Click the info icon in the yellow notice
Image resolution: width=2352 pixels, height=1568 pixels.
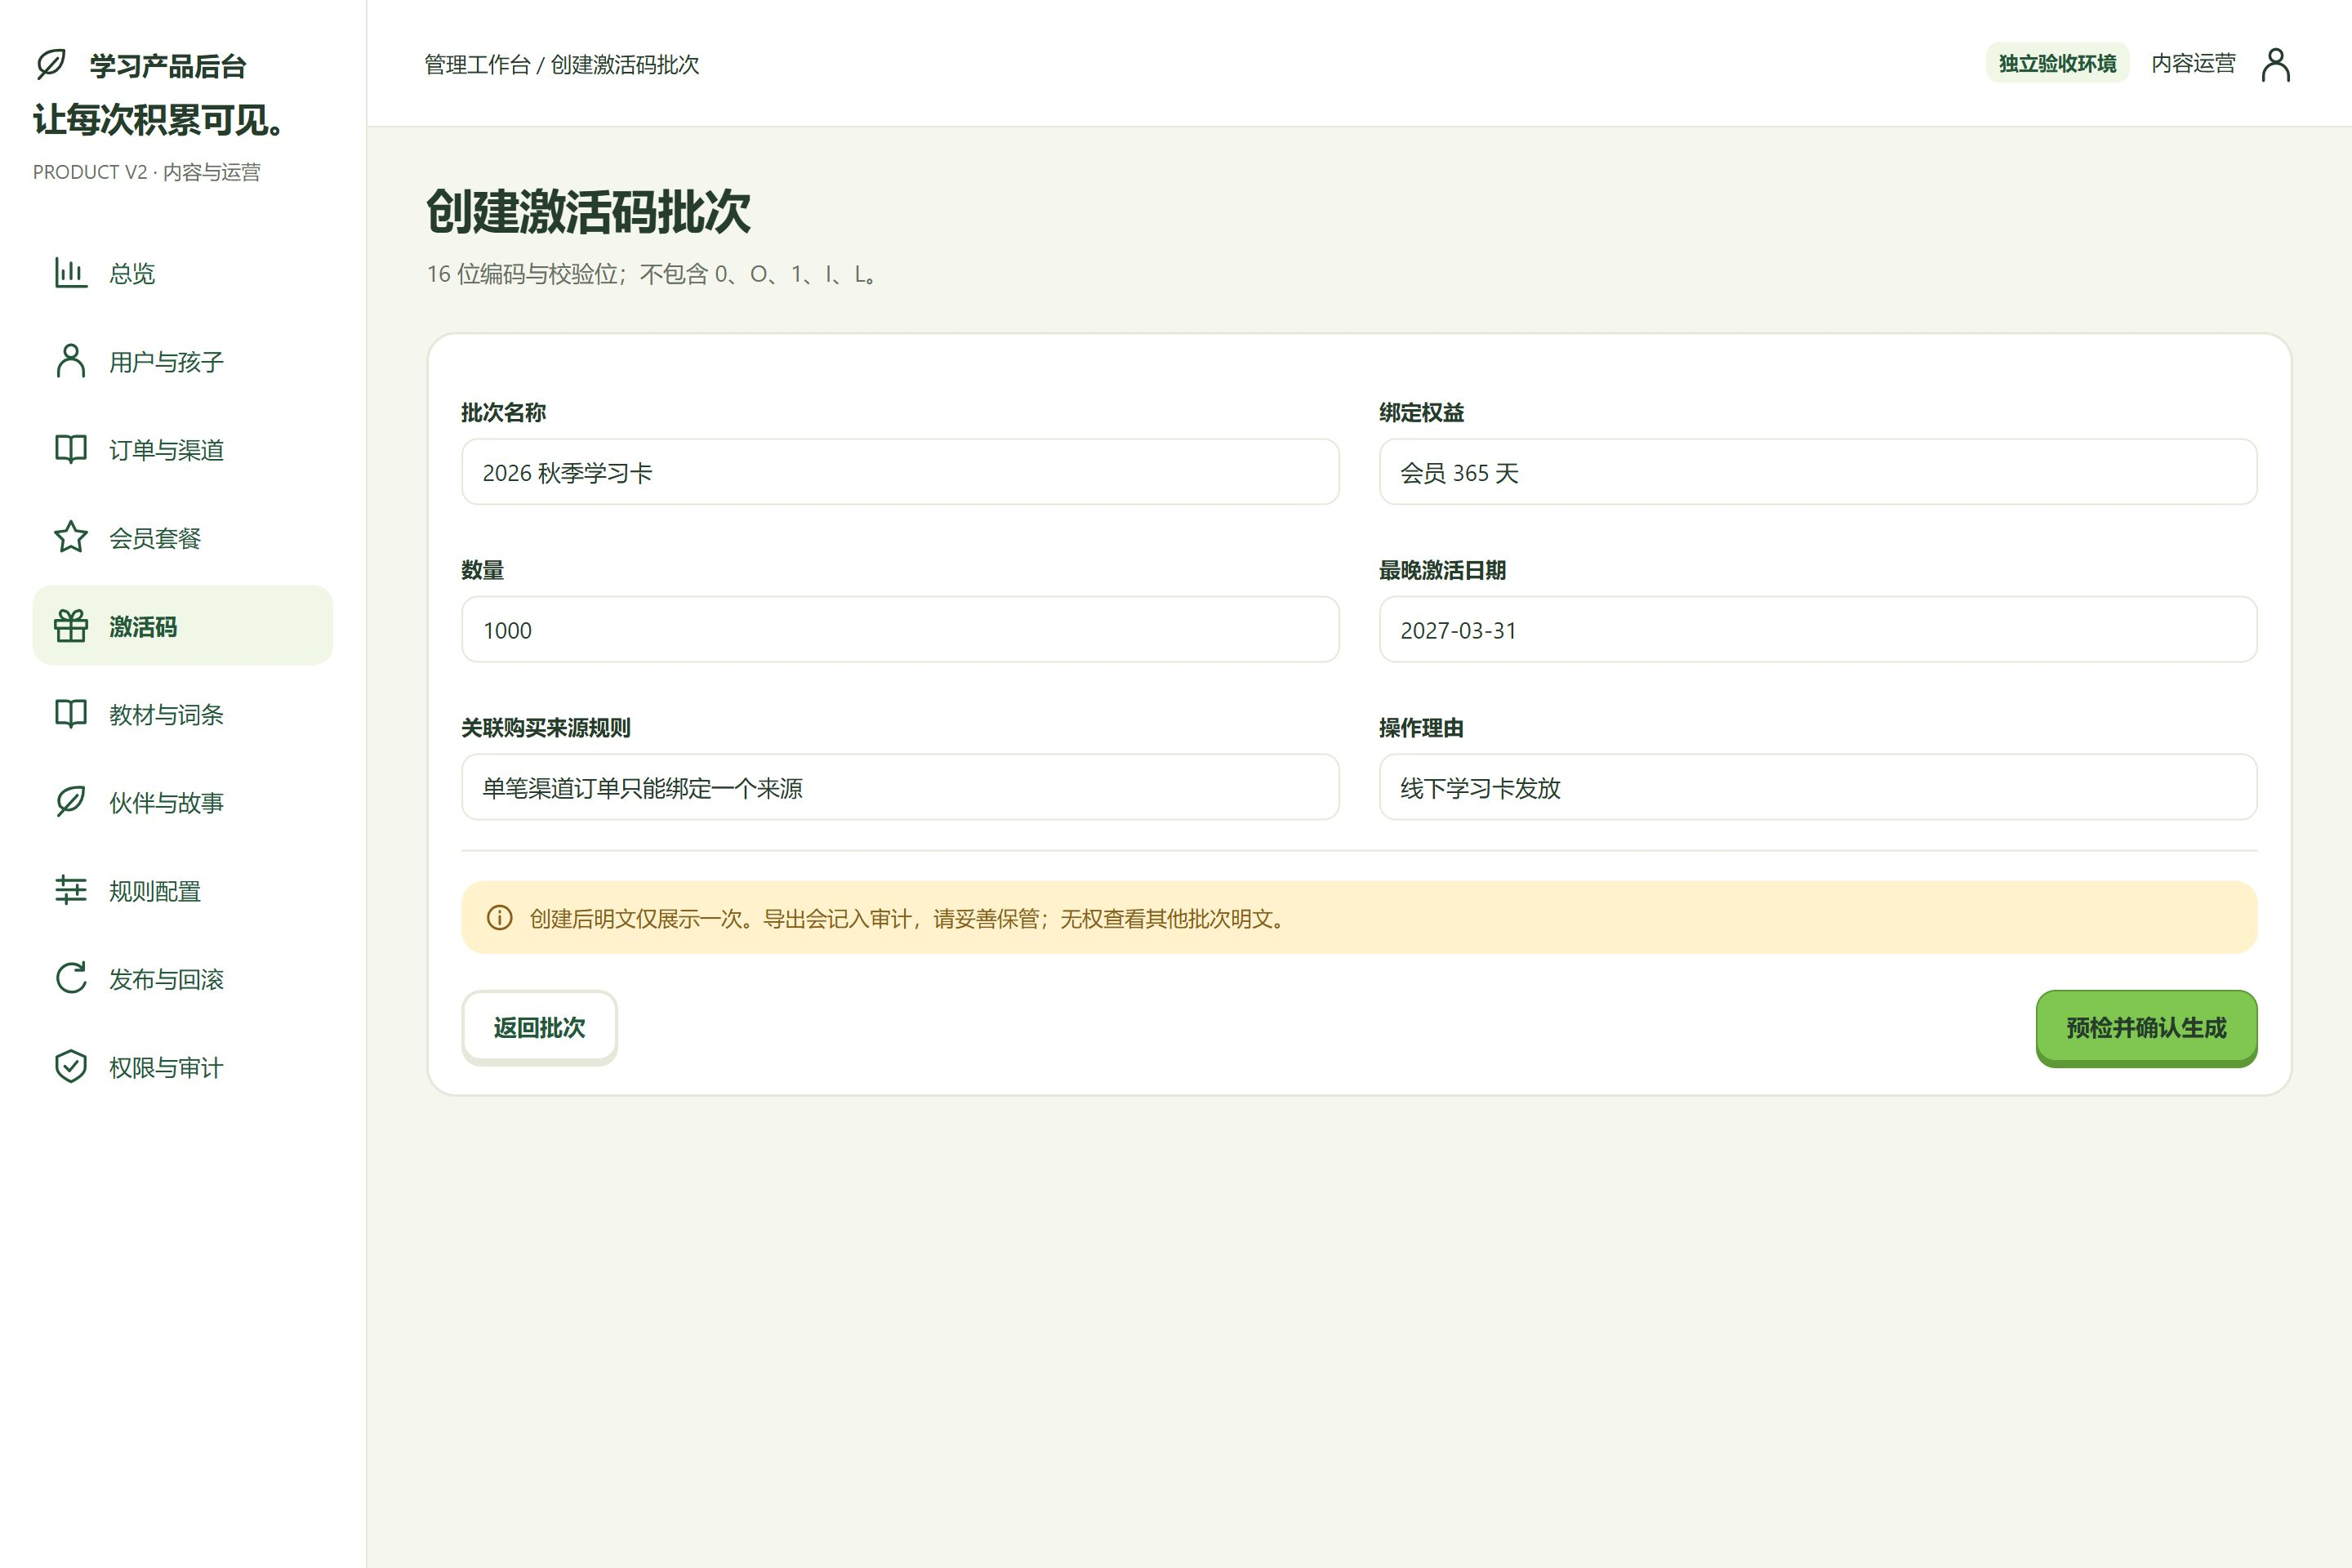[x=499, y=918]
